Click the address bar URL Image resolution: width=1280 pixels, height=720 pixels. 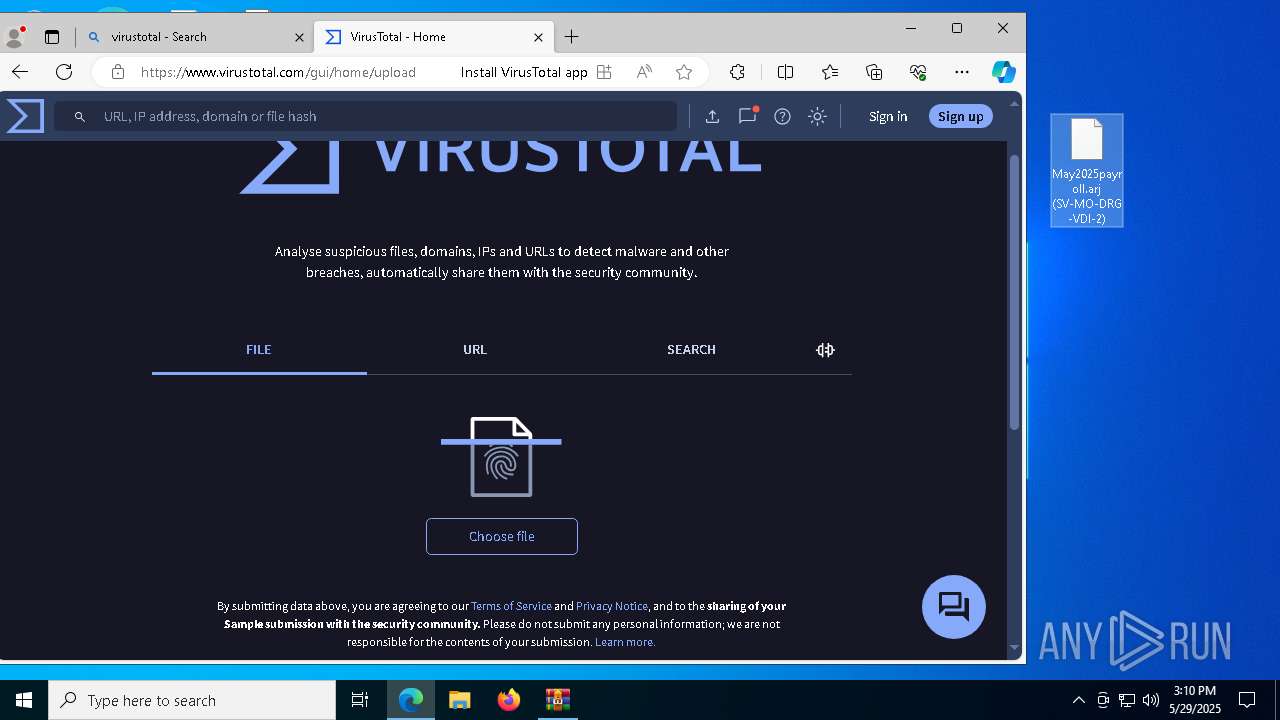pos(278,72)
